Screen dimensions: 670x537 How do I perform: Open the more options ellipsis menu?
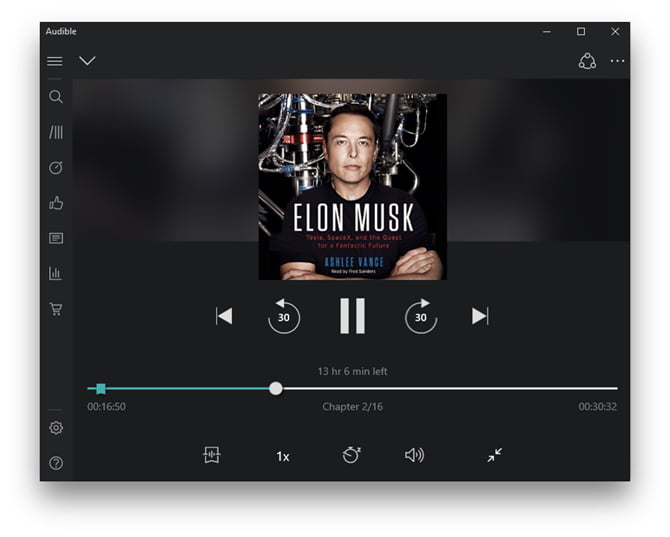(617, 61)
